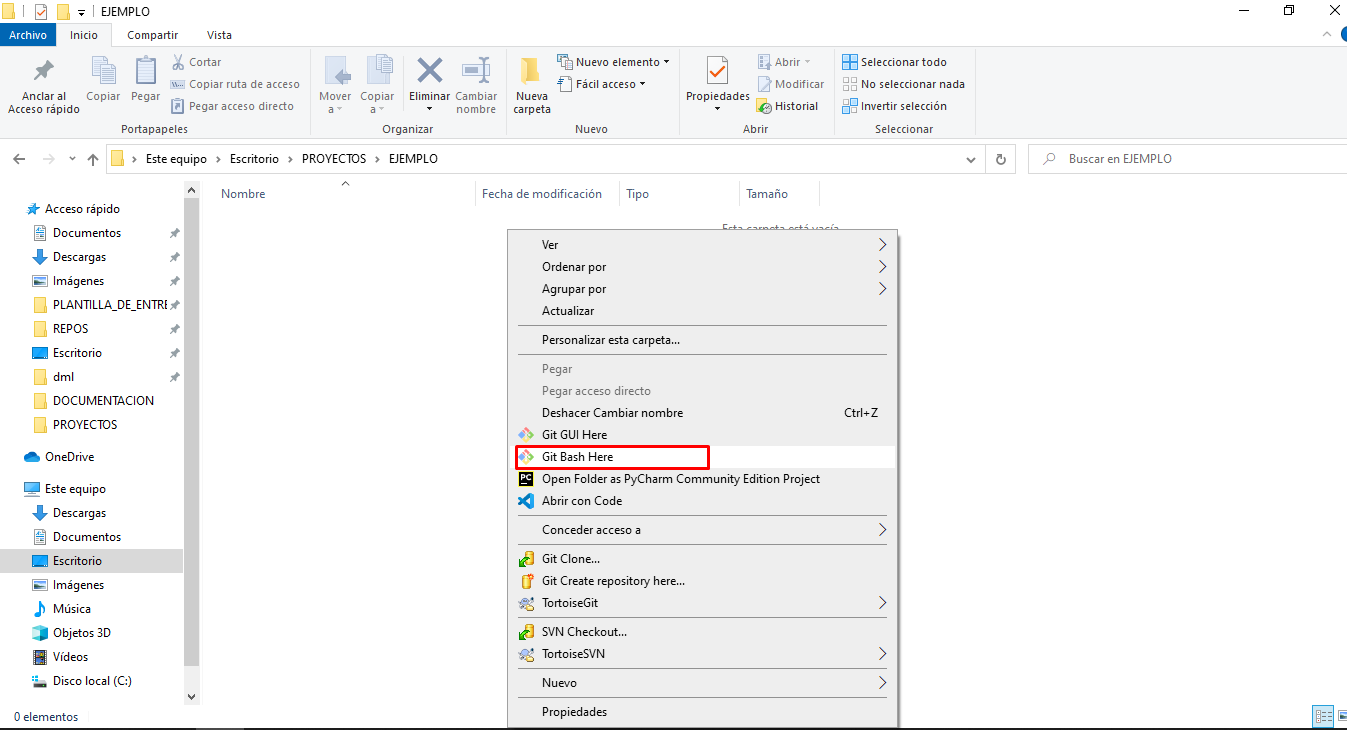Click the Historial ribbon icon
The height and width of the screenshot is (730, 1347).
coord(765,106)
